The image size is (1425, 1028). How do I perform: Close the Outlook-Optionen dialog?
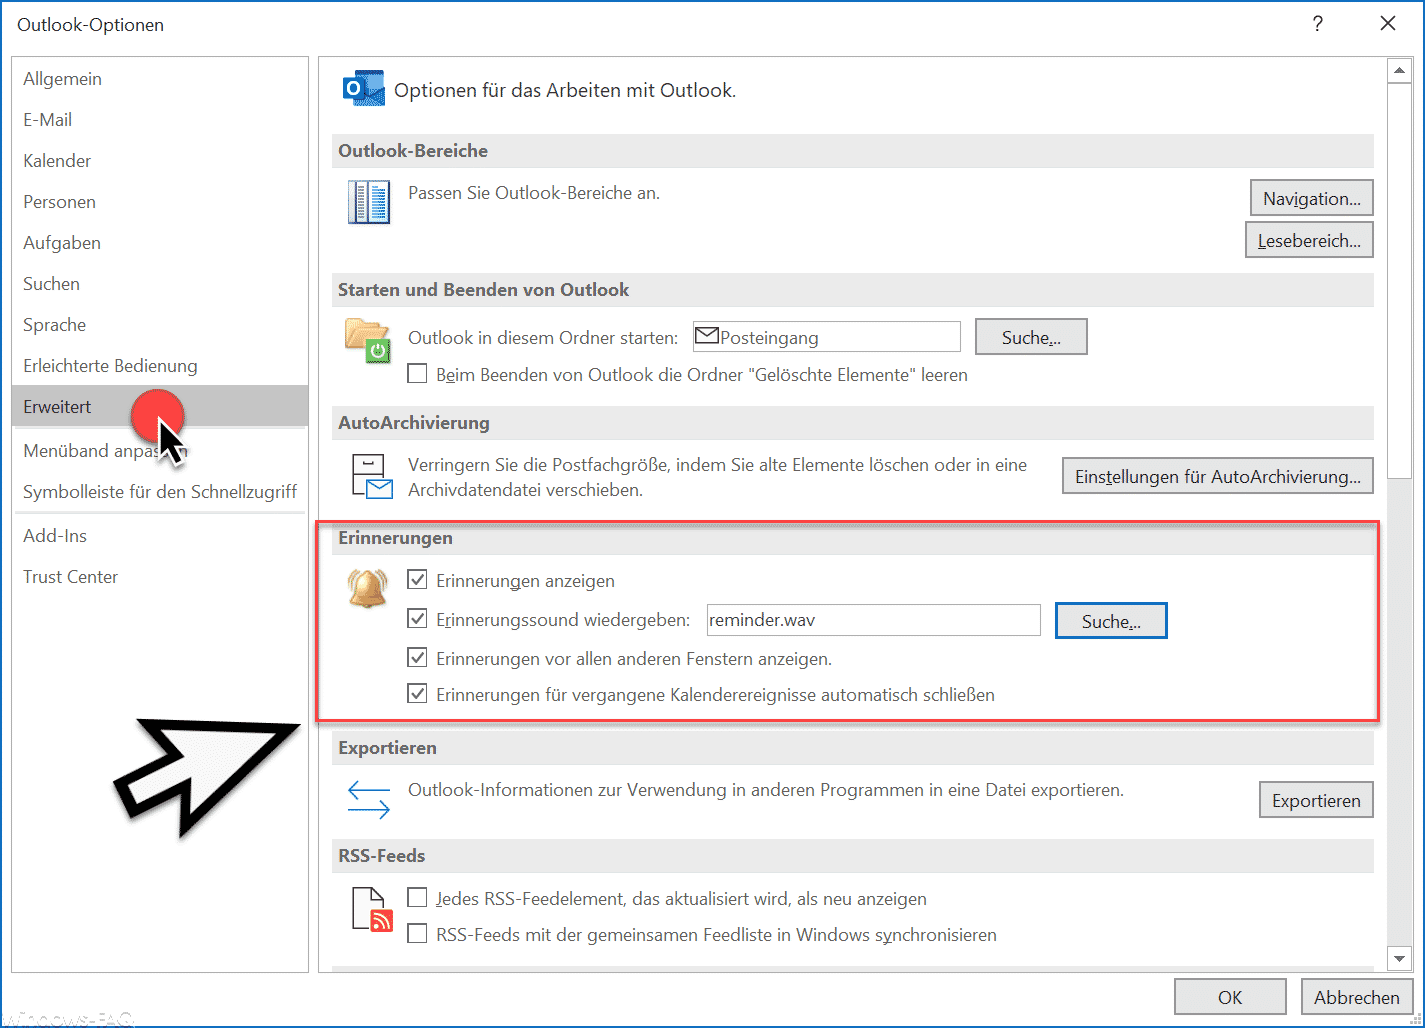[x=1388, y=24]
